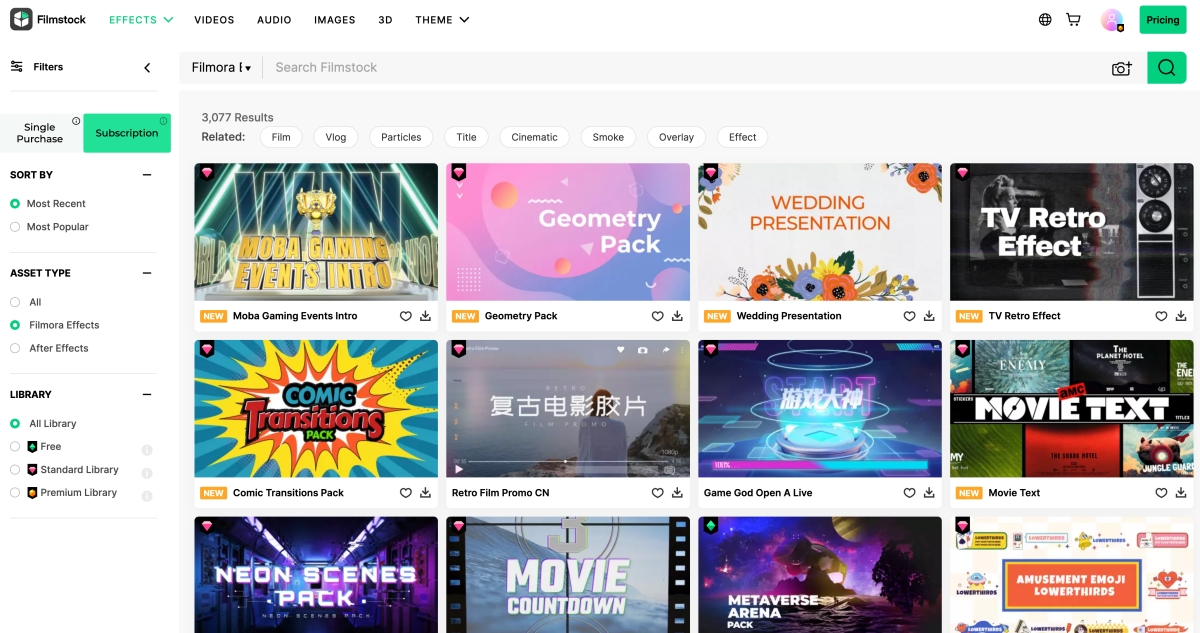This screenshot has height=633, width=1200.
Task: Select the Most Popular sort option
Action: click(x=15, y=227)
